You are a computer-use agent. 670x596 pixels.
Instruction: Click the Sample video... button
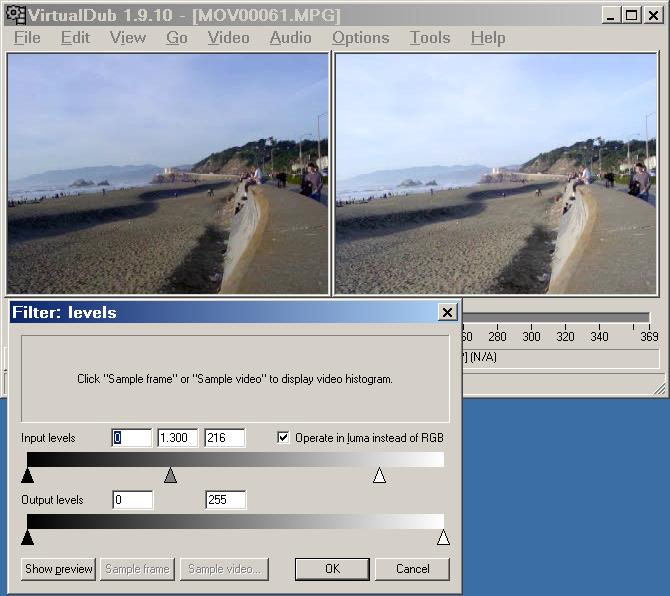(224, 569)
